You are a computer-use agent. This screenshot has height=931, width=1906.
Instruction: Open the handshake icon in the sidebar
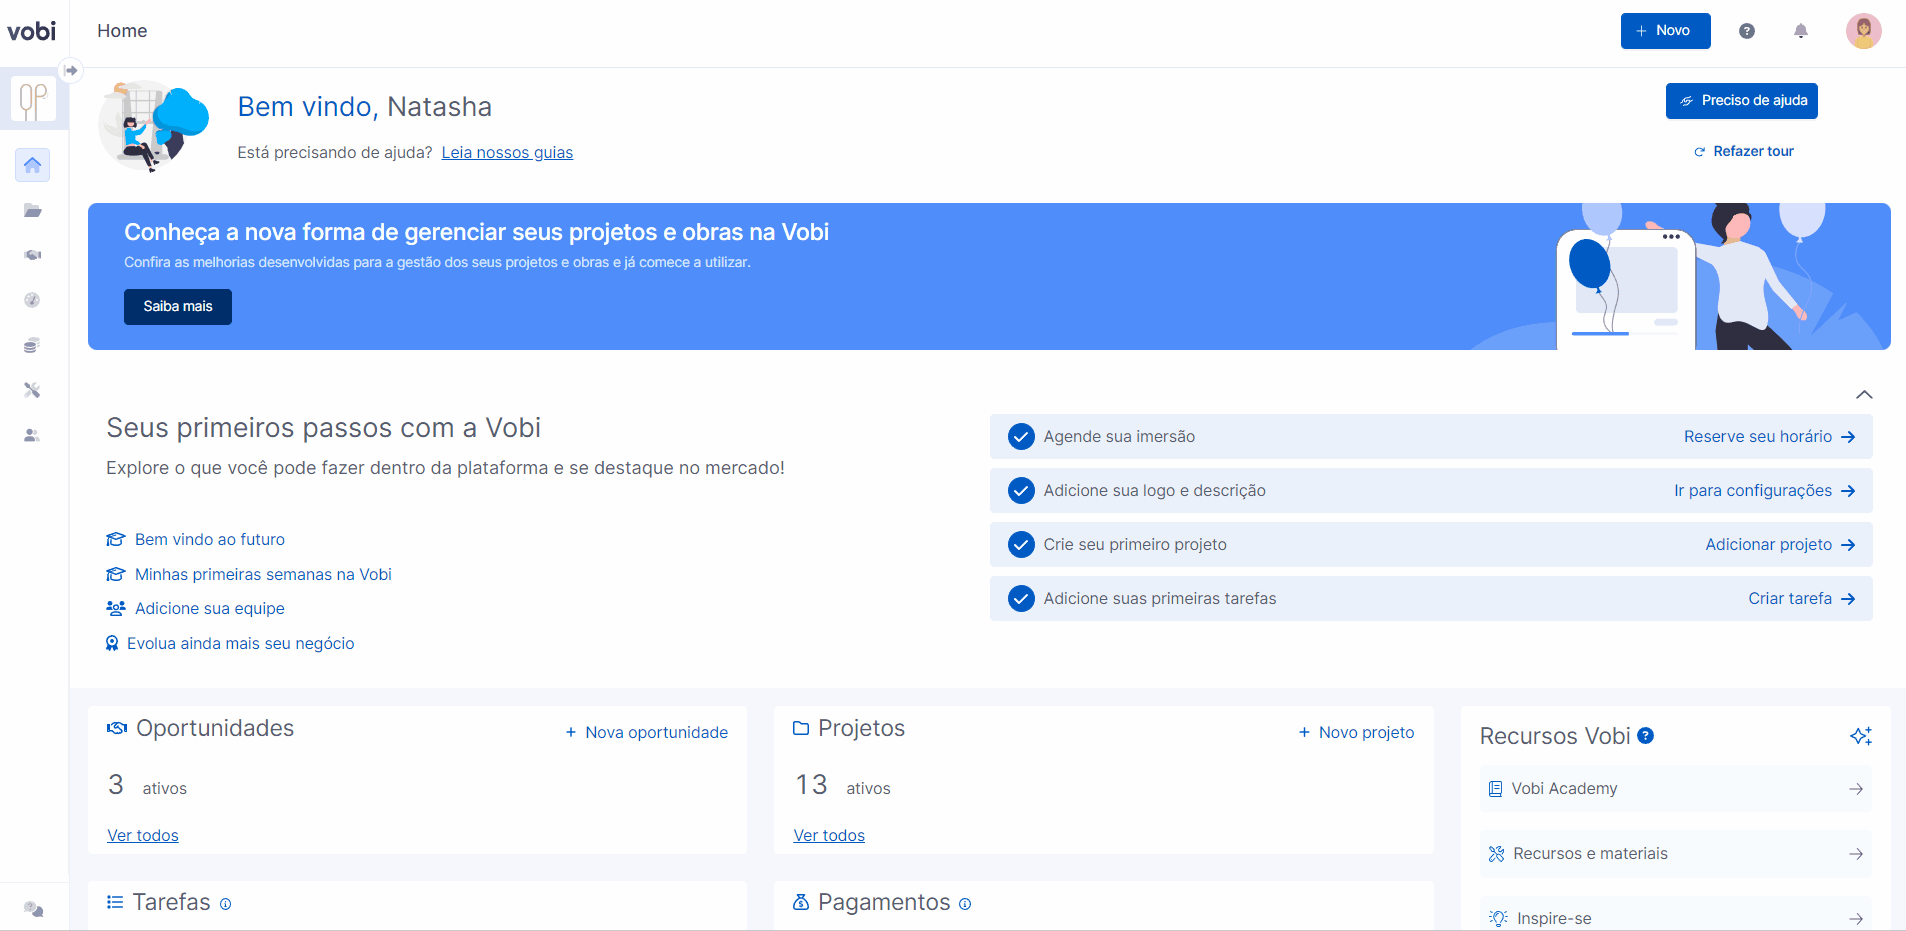(x=33, y=255)
